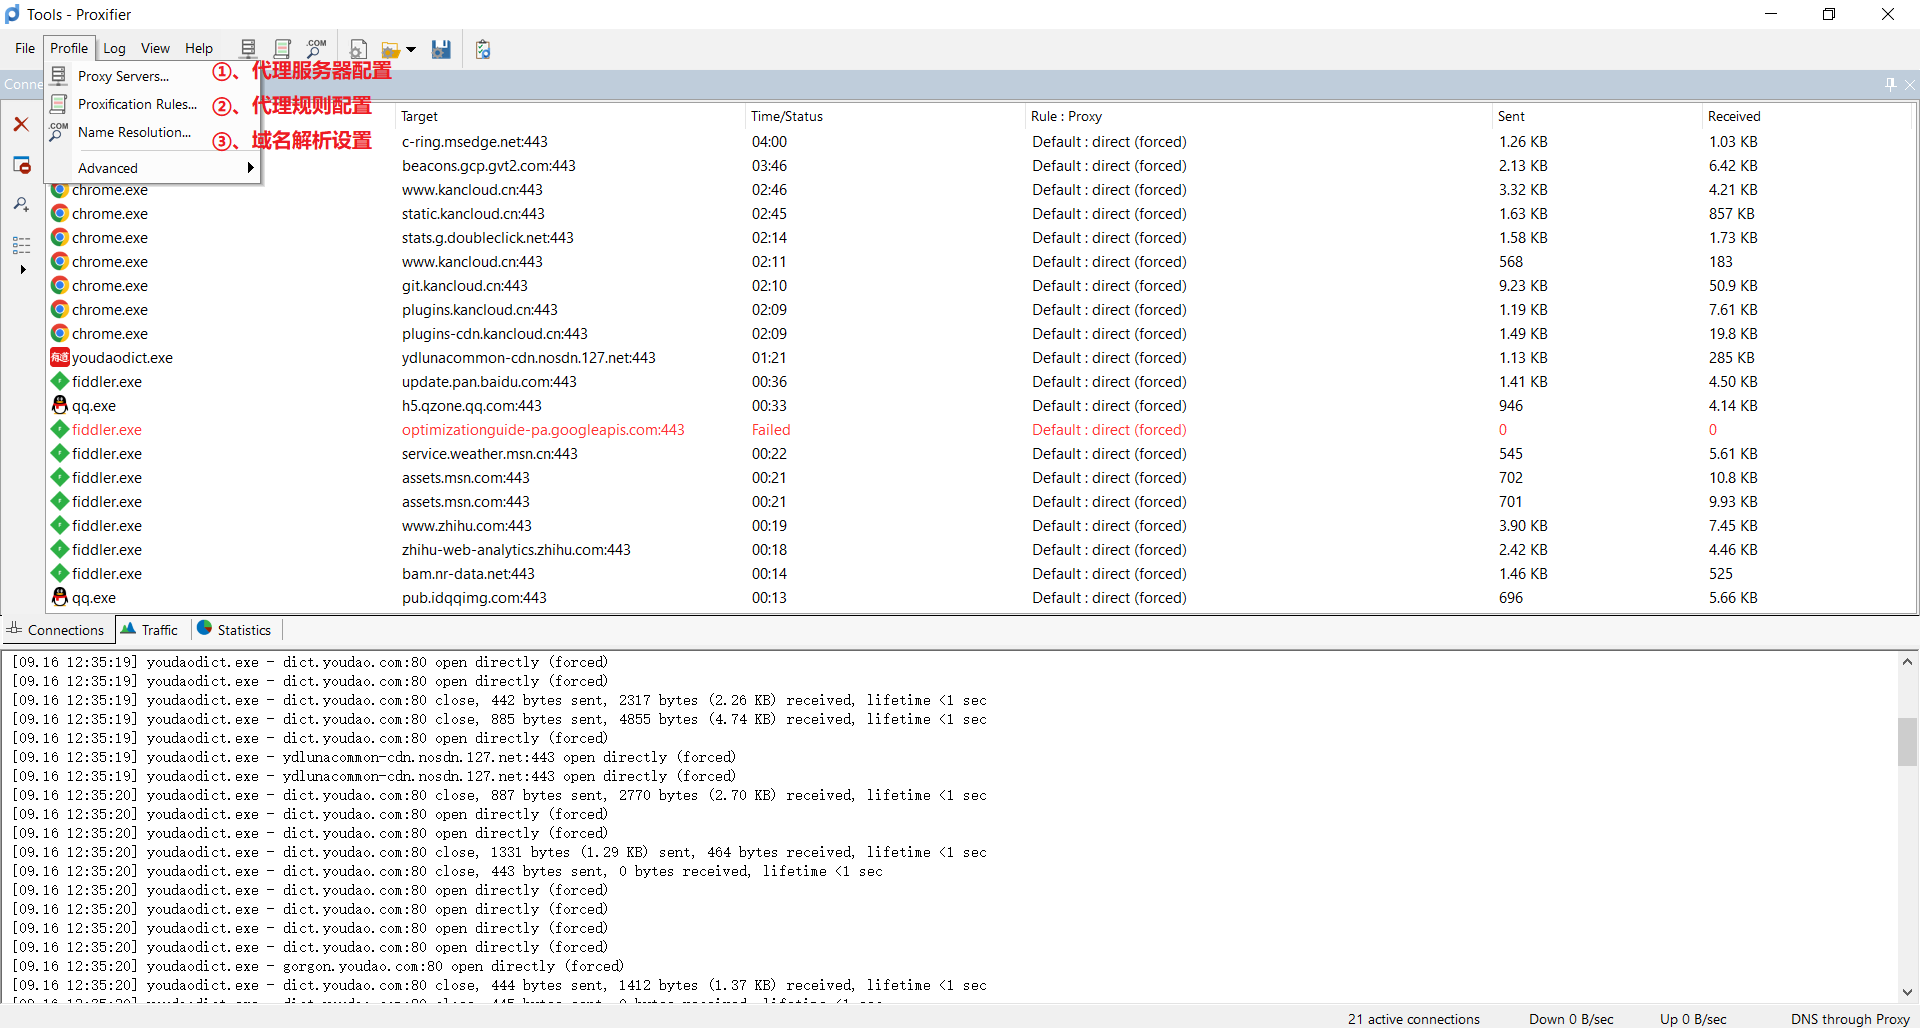Click the log scrollbar down arrow
Viewport: 1920px width, 1028px height.
[x=1907, y=992]
